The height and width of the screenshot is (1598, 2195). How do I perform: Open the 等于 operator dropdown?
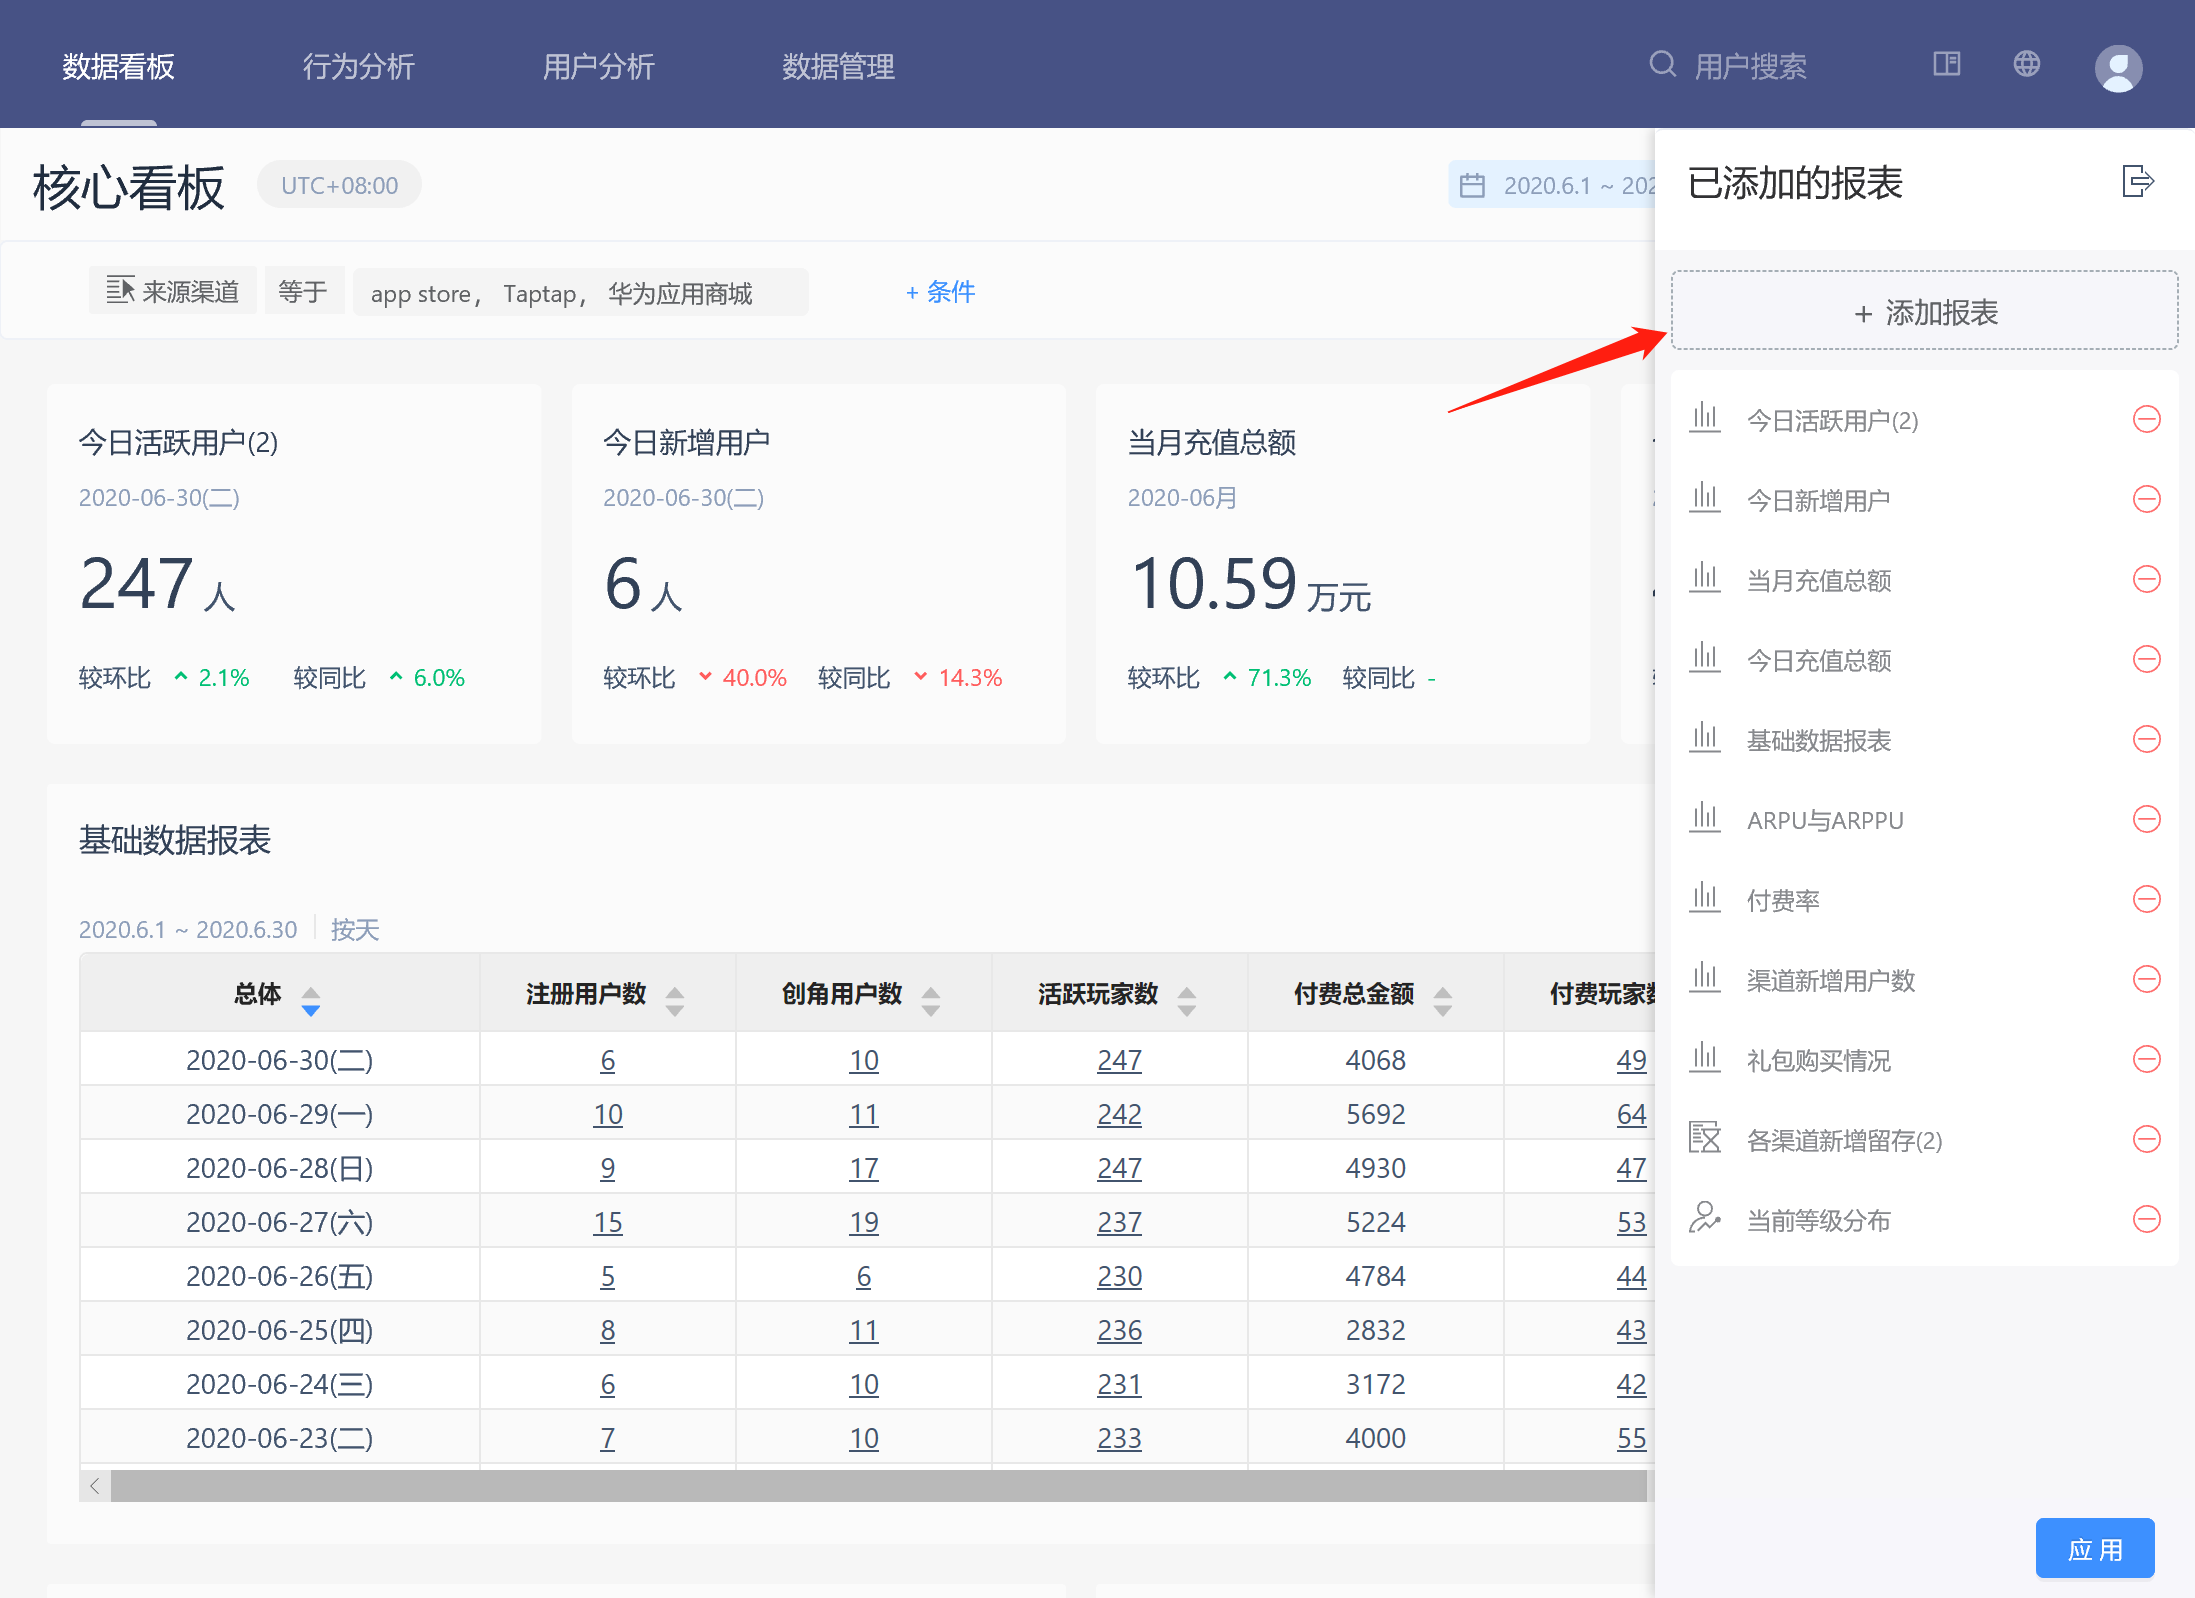point(304,291)
